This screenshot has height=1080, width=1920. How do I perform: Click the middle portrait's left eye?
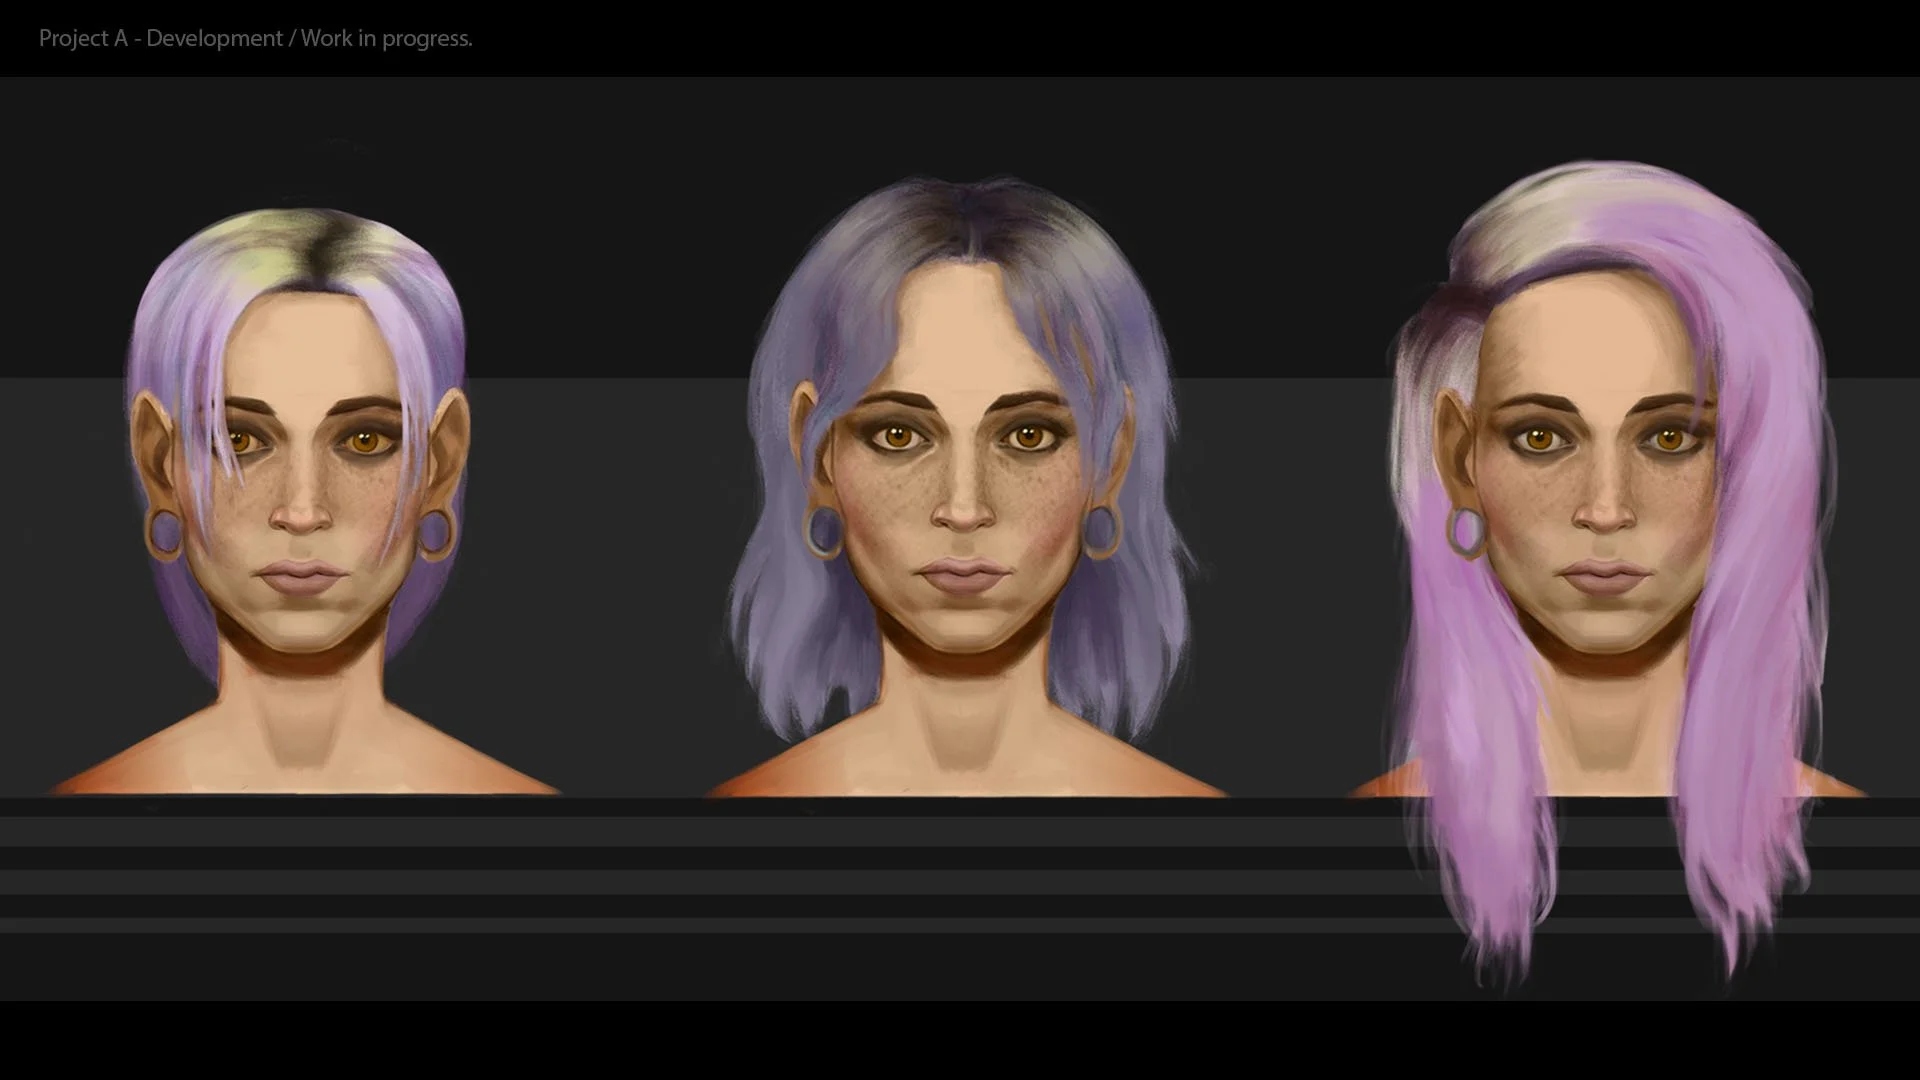tap(897, 437)
